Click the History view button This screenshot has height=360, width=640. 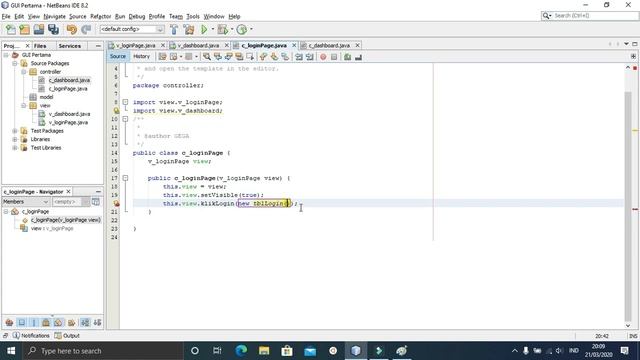point(141,56)
